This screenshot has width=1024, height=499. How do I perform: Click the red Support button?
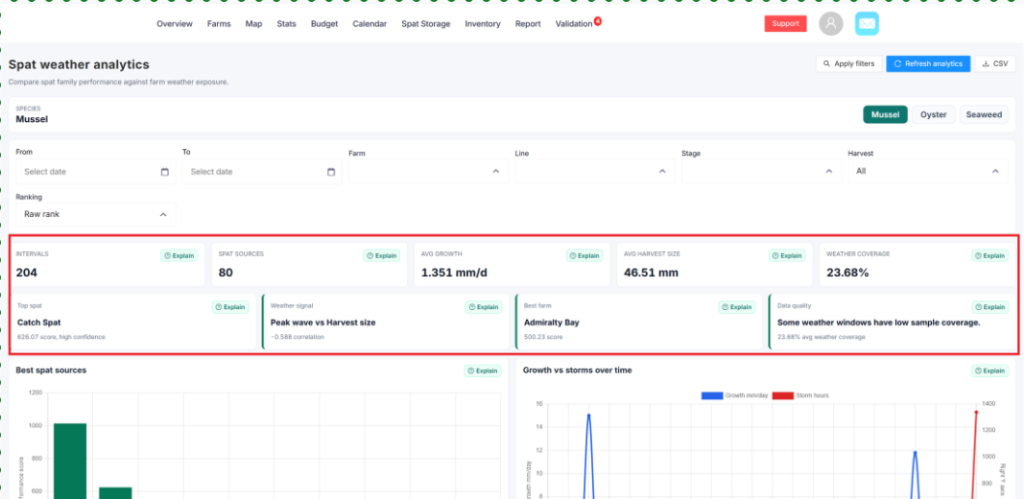786,24
